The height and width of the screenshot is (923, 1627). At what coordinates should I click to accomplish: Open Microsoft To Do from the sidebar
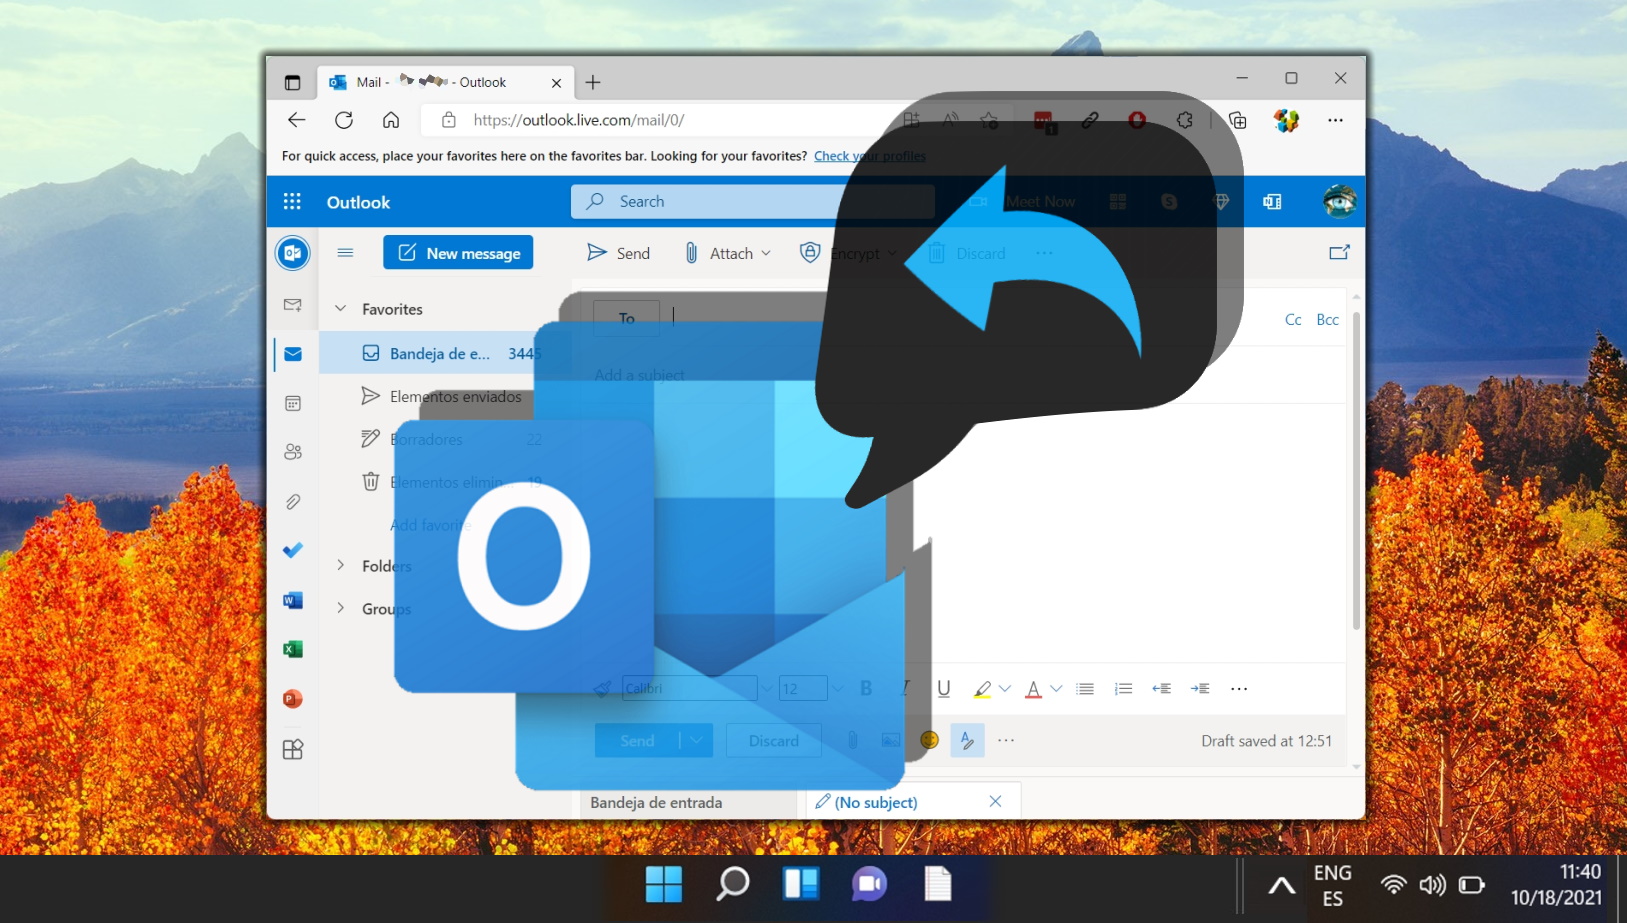293,550
